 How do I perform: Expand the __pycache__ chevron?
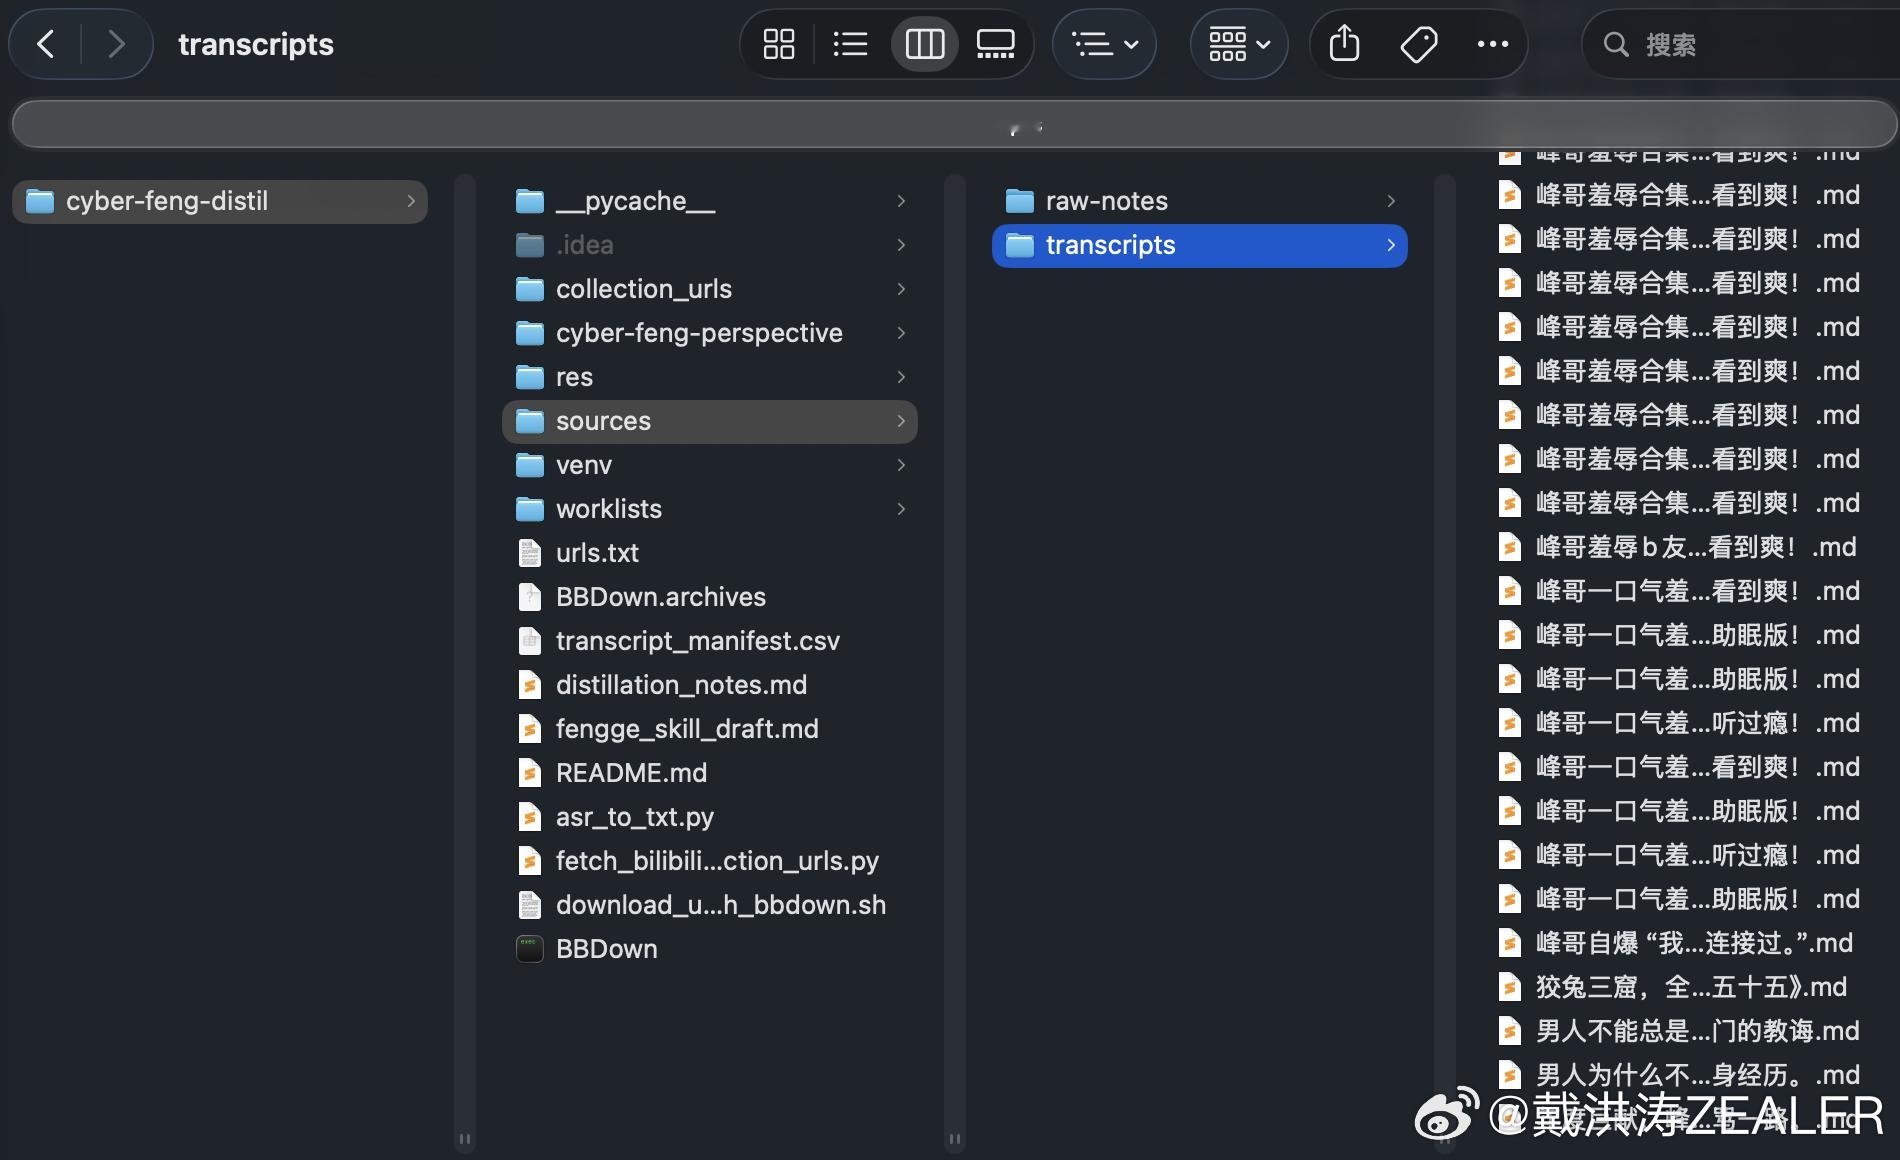901,201
